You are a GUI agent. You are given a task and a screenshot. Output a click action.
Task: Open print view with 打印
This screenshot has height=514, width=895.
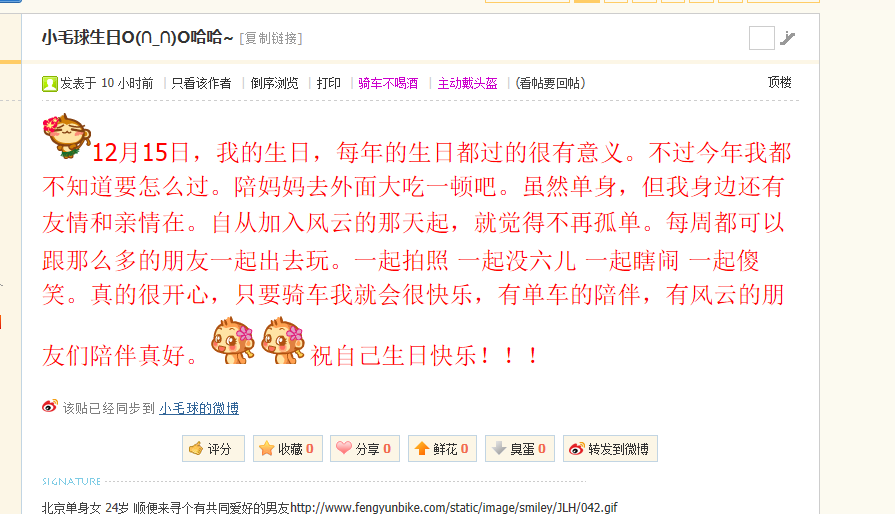point(329,83)
